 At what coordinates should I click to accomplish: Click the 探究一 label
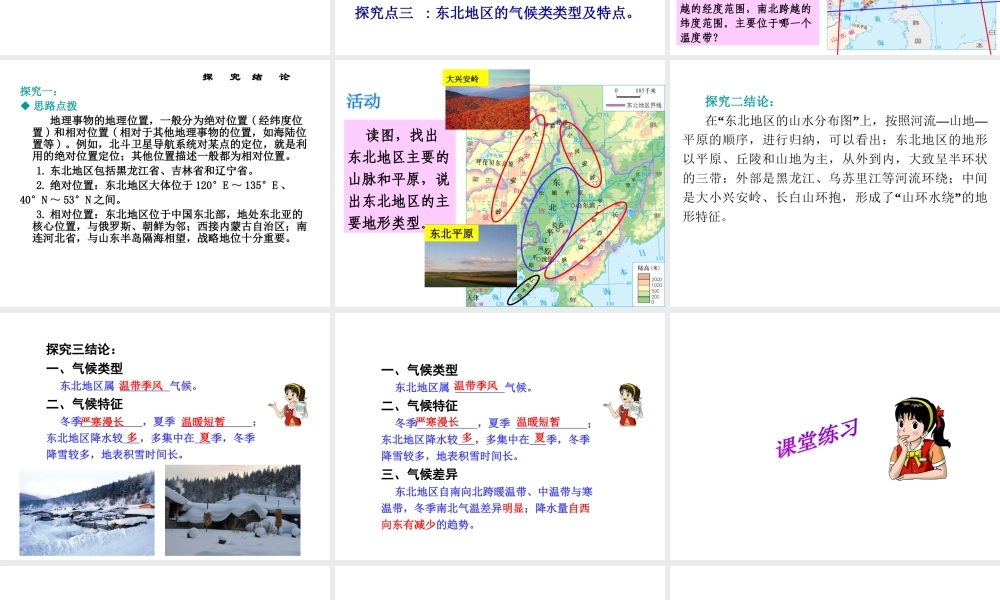38,91
